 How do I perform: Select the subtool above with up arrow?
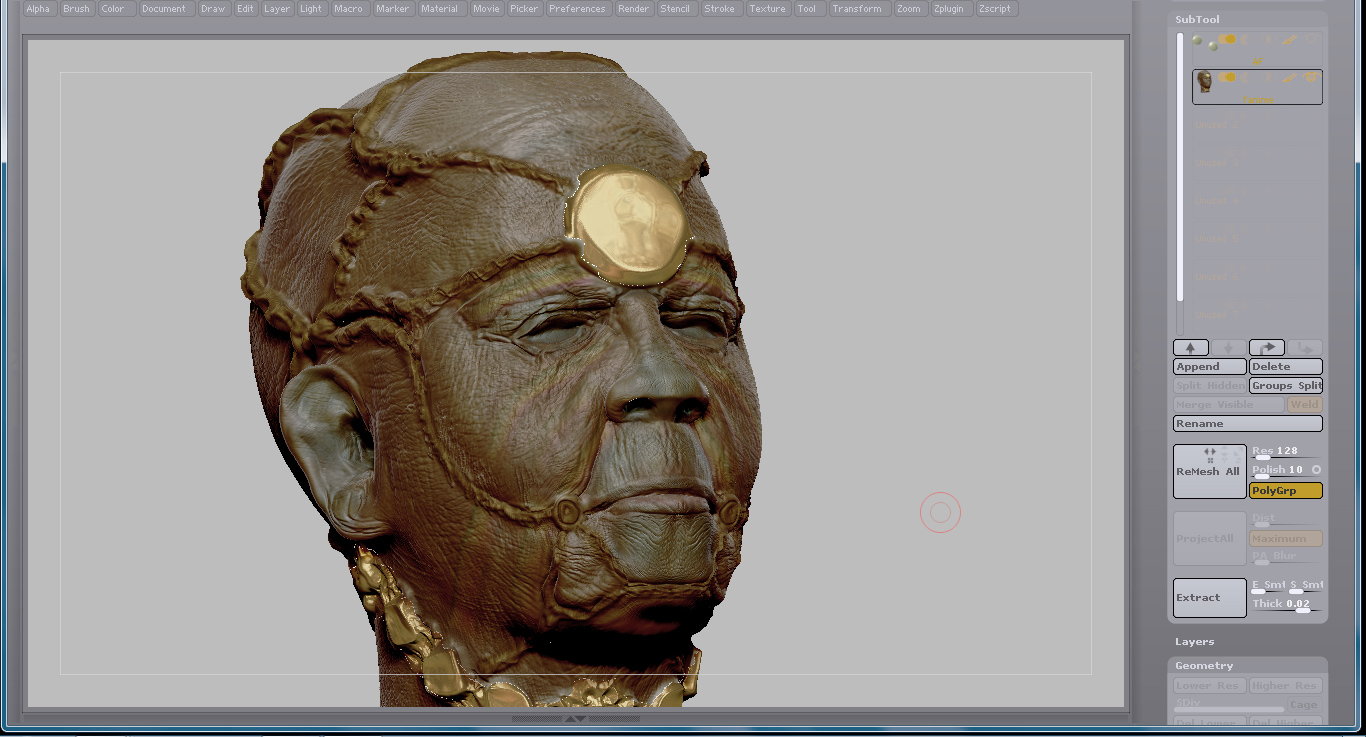1191,348
